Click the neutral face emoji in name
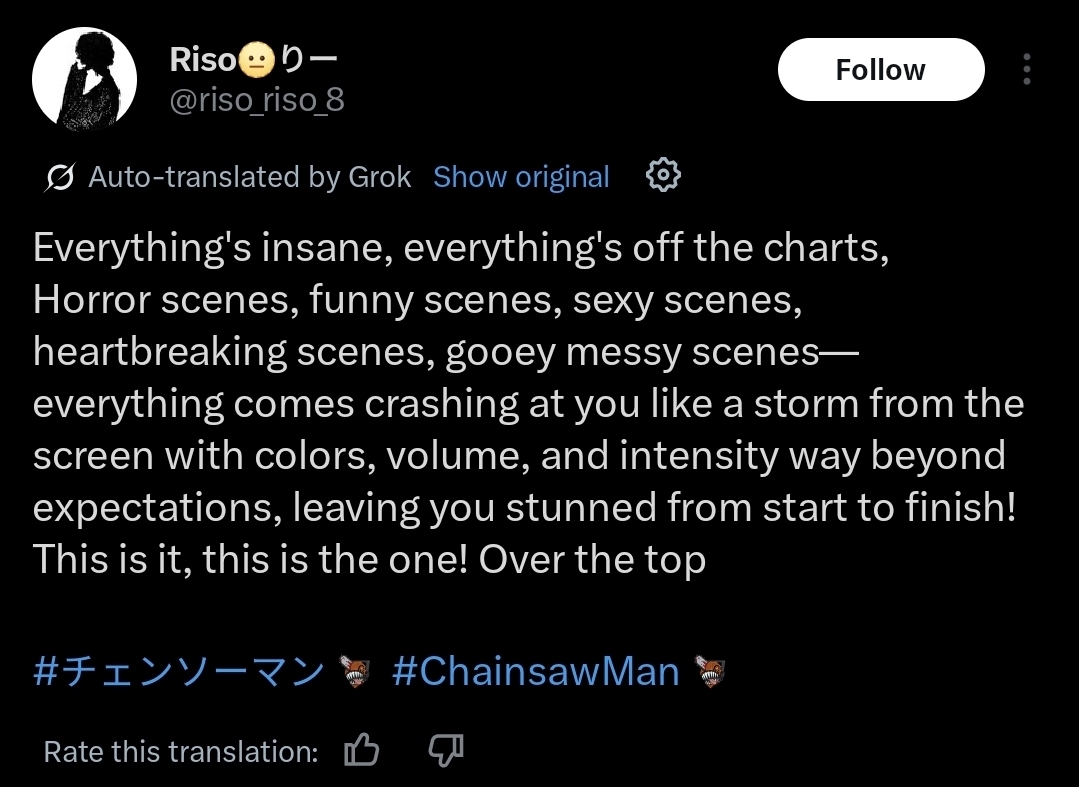1079x787 pixels. tap(255, 61)
